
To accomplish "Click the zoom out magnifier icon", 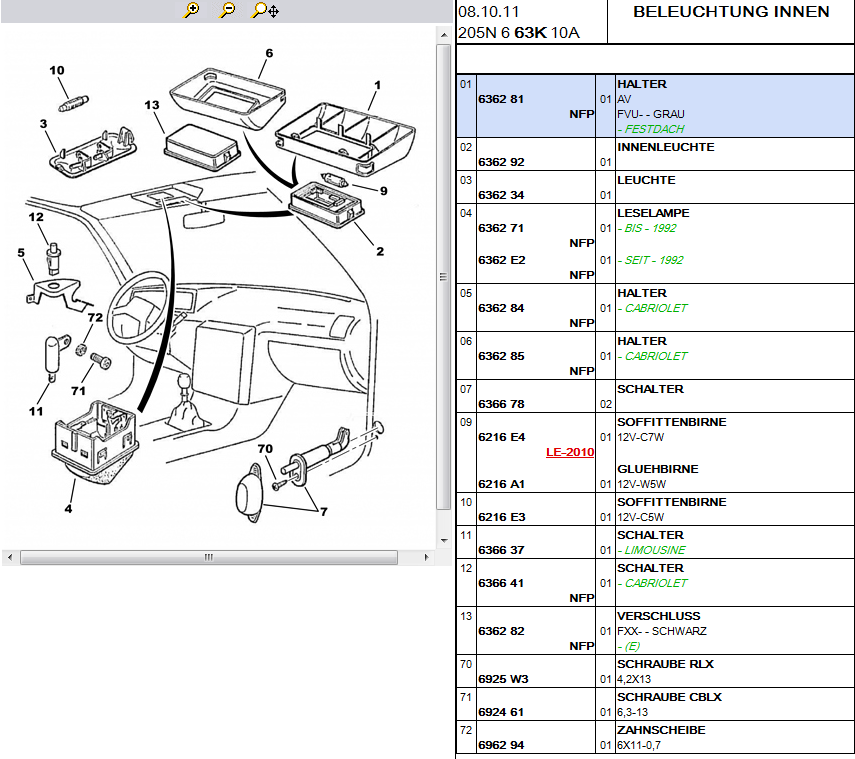I will 228,11.
